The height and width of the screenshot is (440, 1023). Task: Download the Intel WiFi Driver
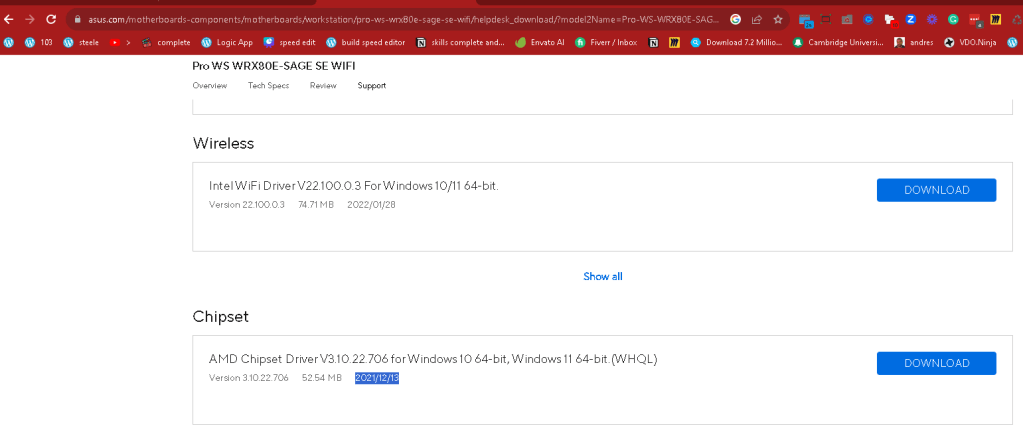click(x=936, y=190)
